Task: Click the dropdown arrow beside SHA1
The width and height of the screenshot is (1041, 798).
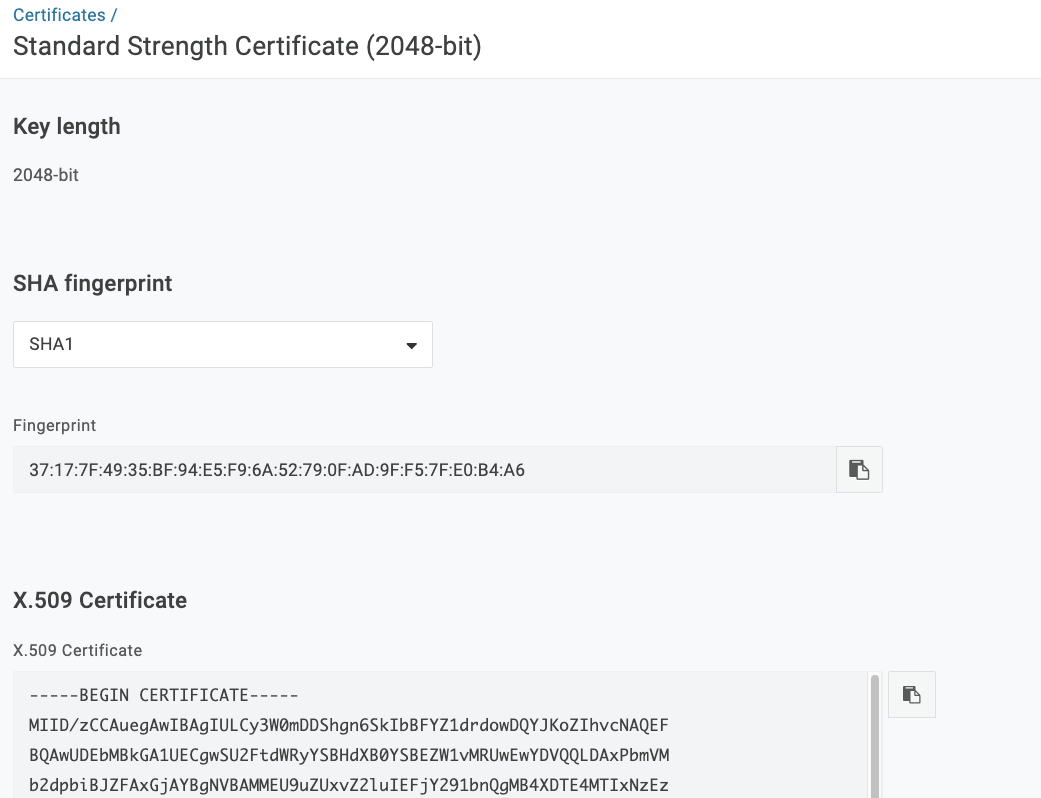Action: pyautogui.click(x=412, y=345)
